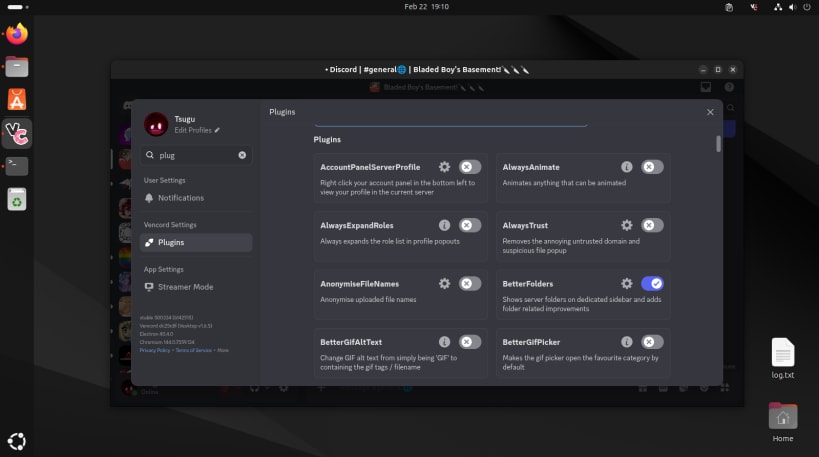Open Terminal from the dock
This screenshot has width=819, height=457.
click(x=17, y=166)
